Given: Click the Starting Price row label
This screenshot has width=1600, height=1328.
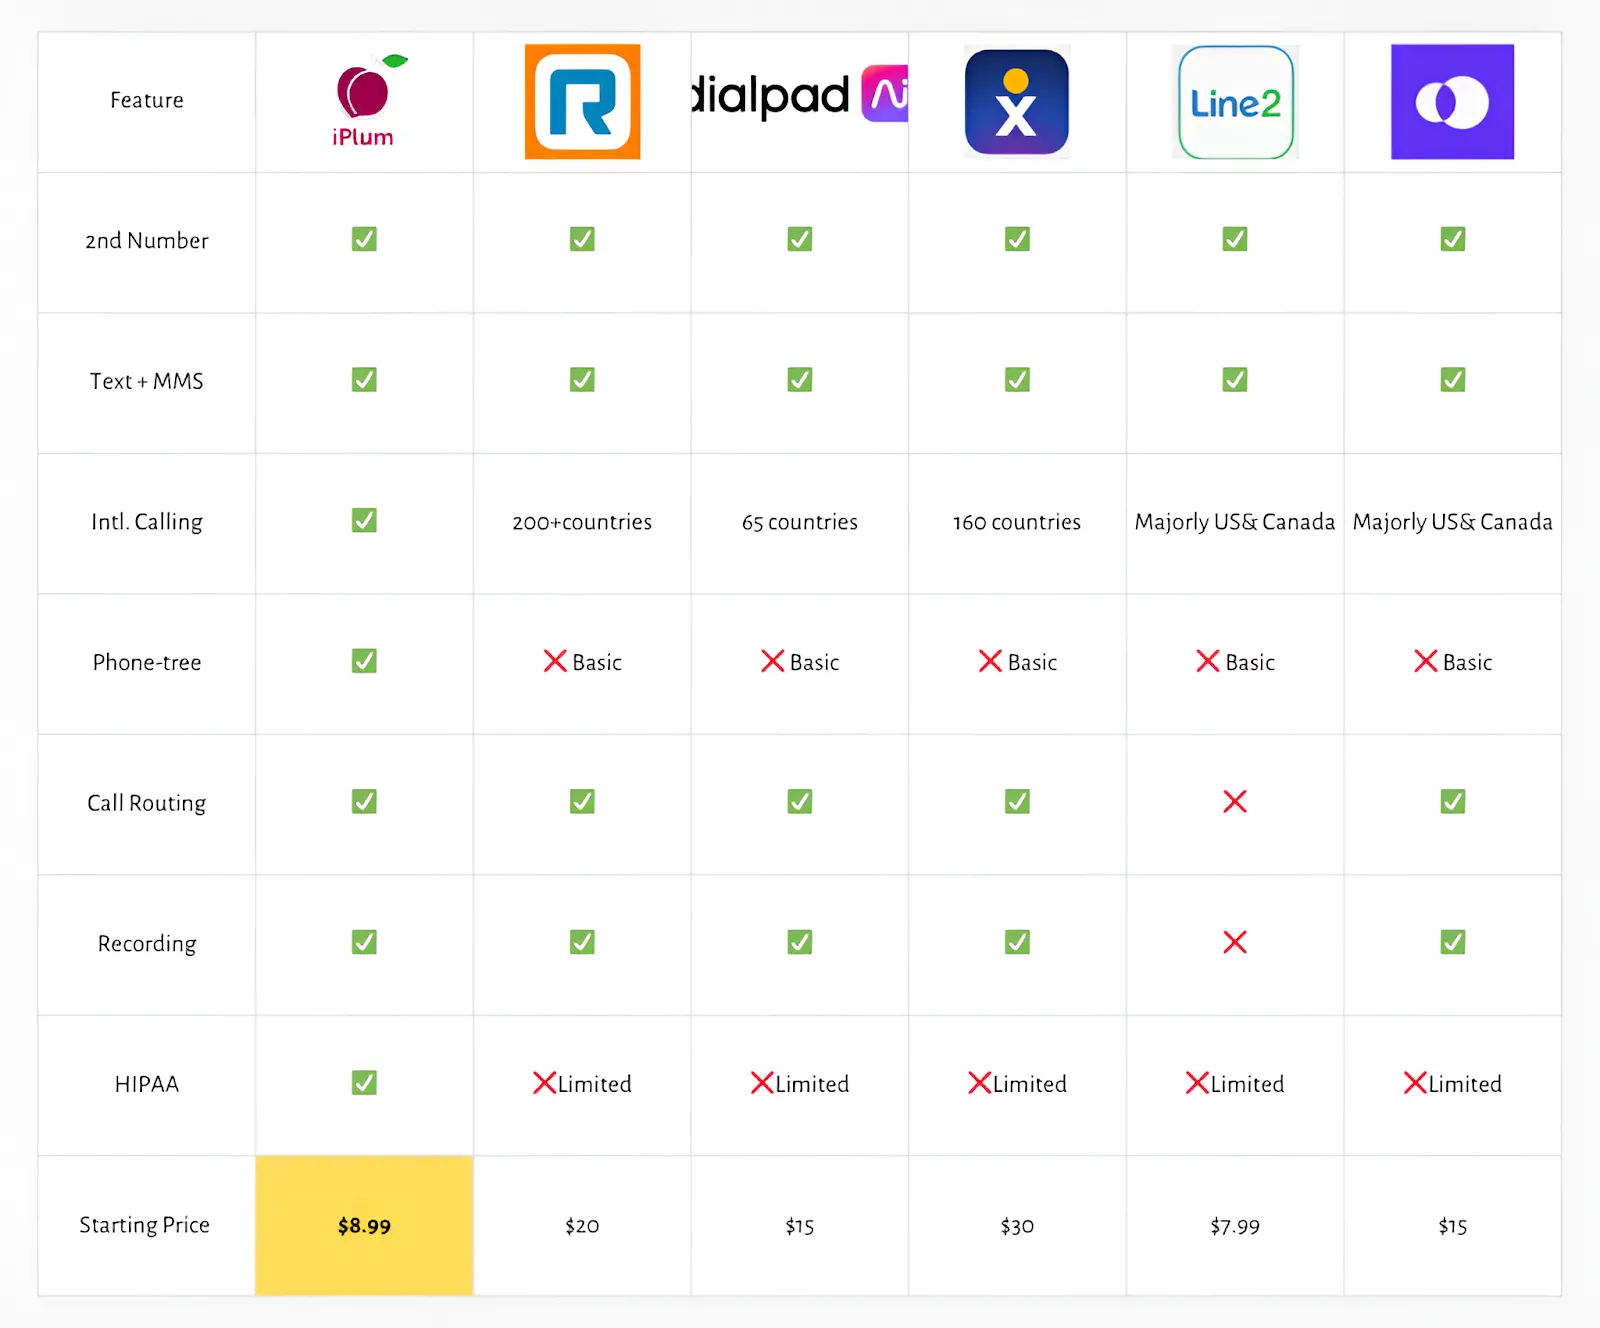Looking at the screenshot, I should click(x=145, y=1225).
